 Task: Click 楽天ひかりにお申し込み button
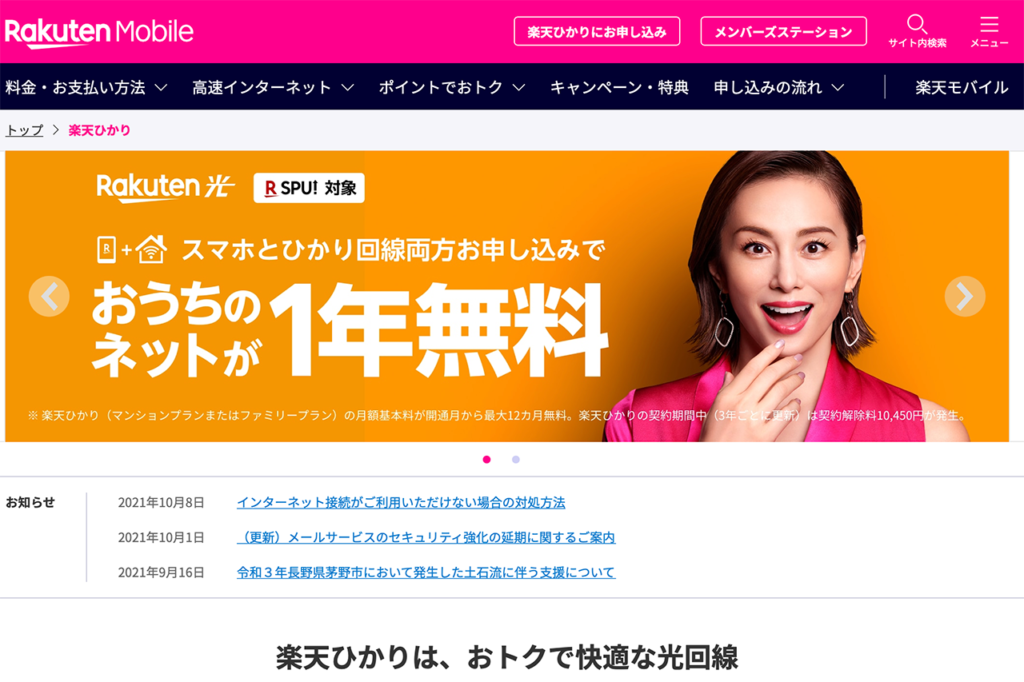pos(597,31)
